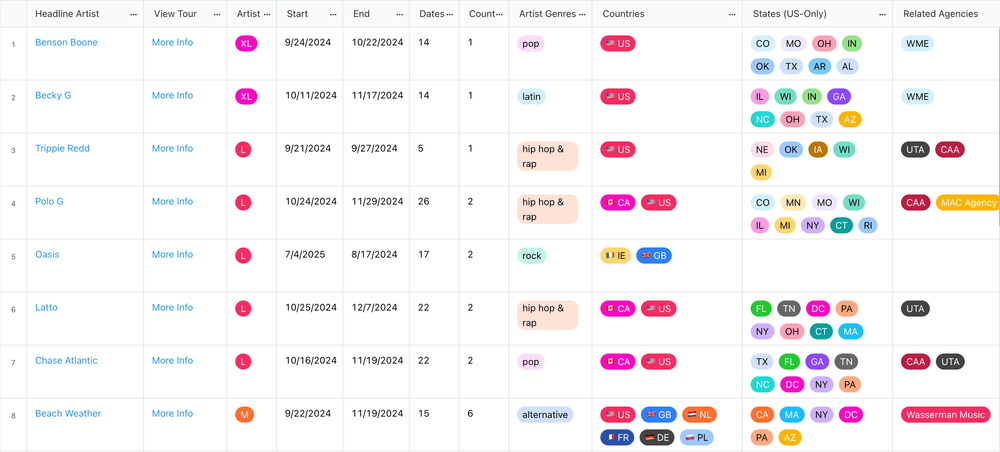Select the rock genre tag for Oasis
Viewport: 1000px width, 452px height.
point(532,256)
